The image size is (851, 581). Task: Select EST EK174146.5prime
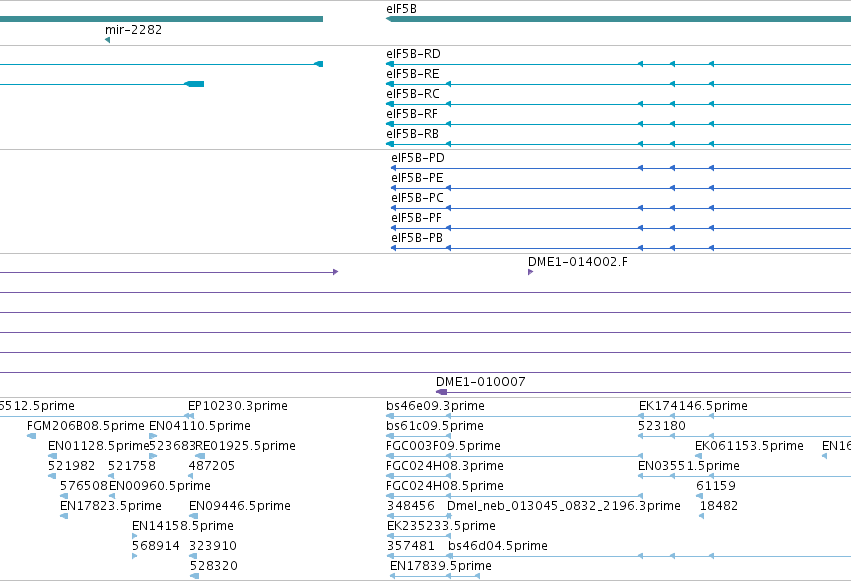point(693,406)
